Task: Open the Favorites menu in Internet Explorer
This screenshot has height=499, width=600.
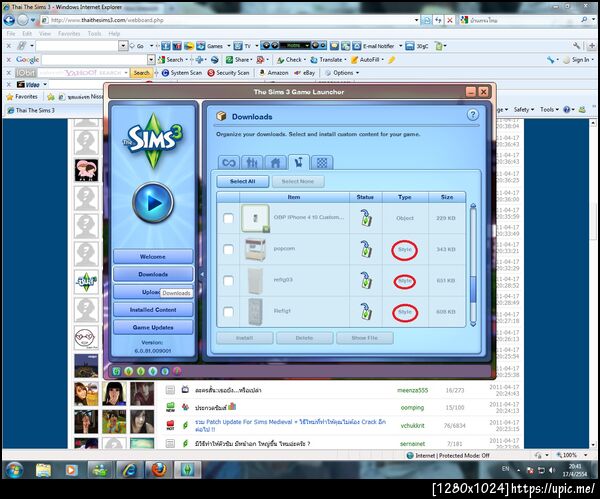Action: pos(69,34)
